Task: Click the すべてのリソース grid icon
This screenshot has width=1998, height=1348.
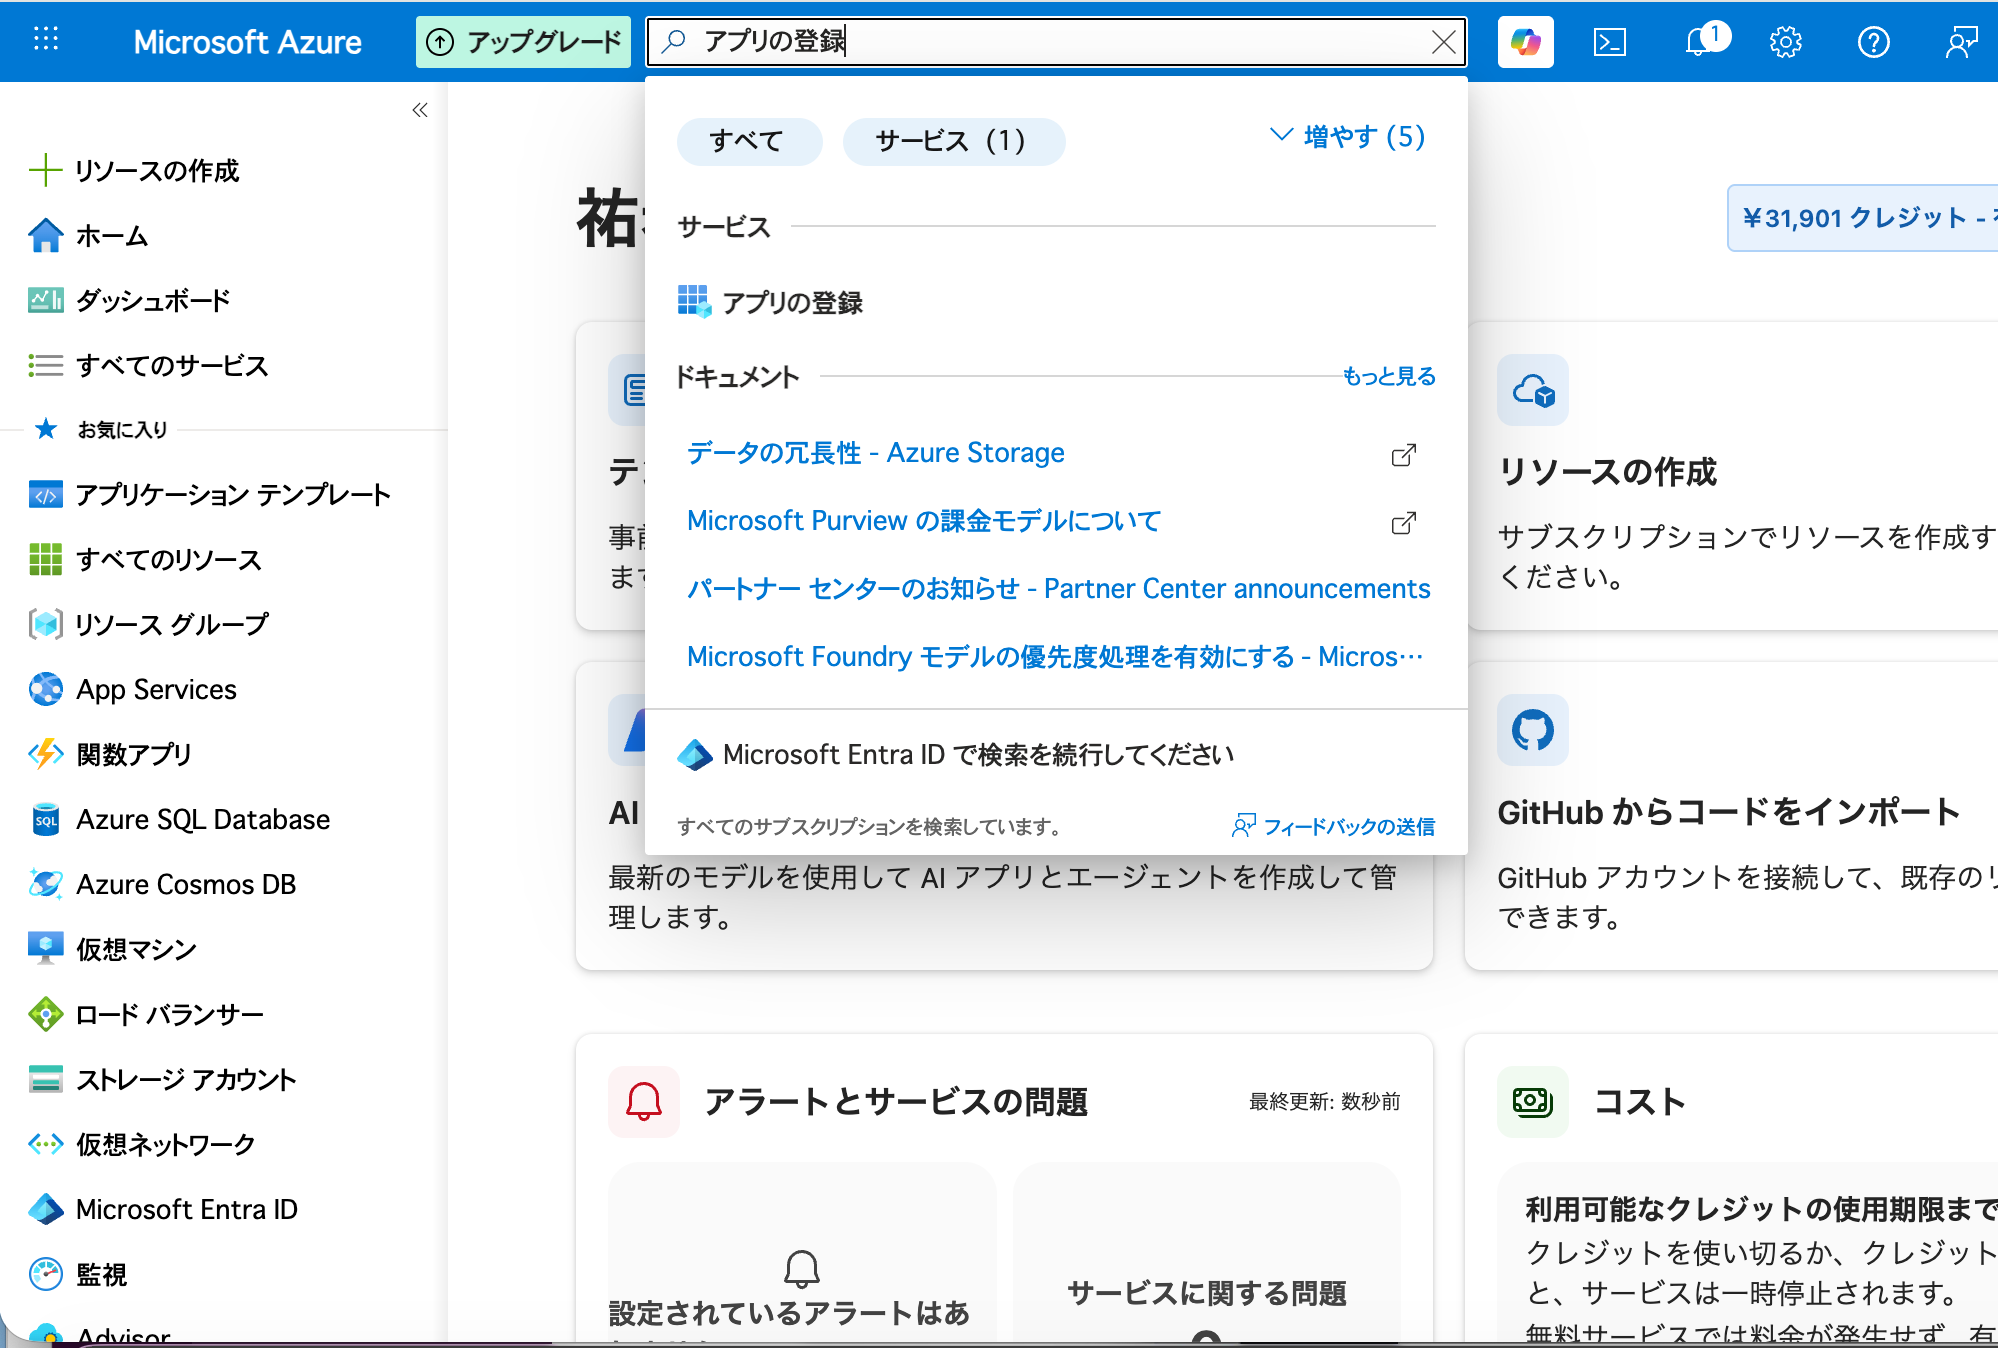Action: point(46,560)
